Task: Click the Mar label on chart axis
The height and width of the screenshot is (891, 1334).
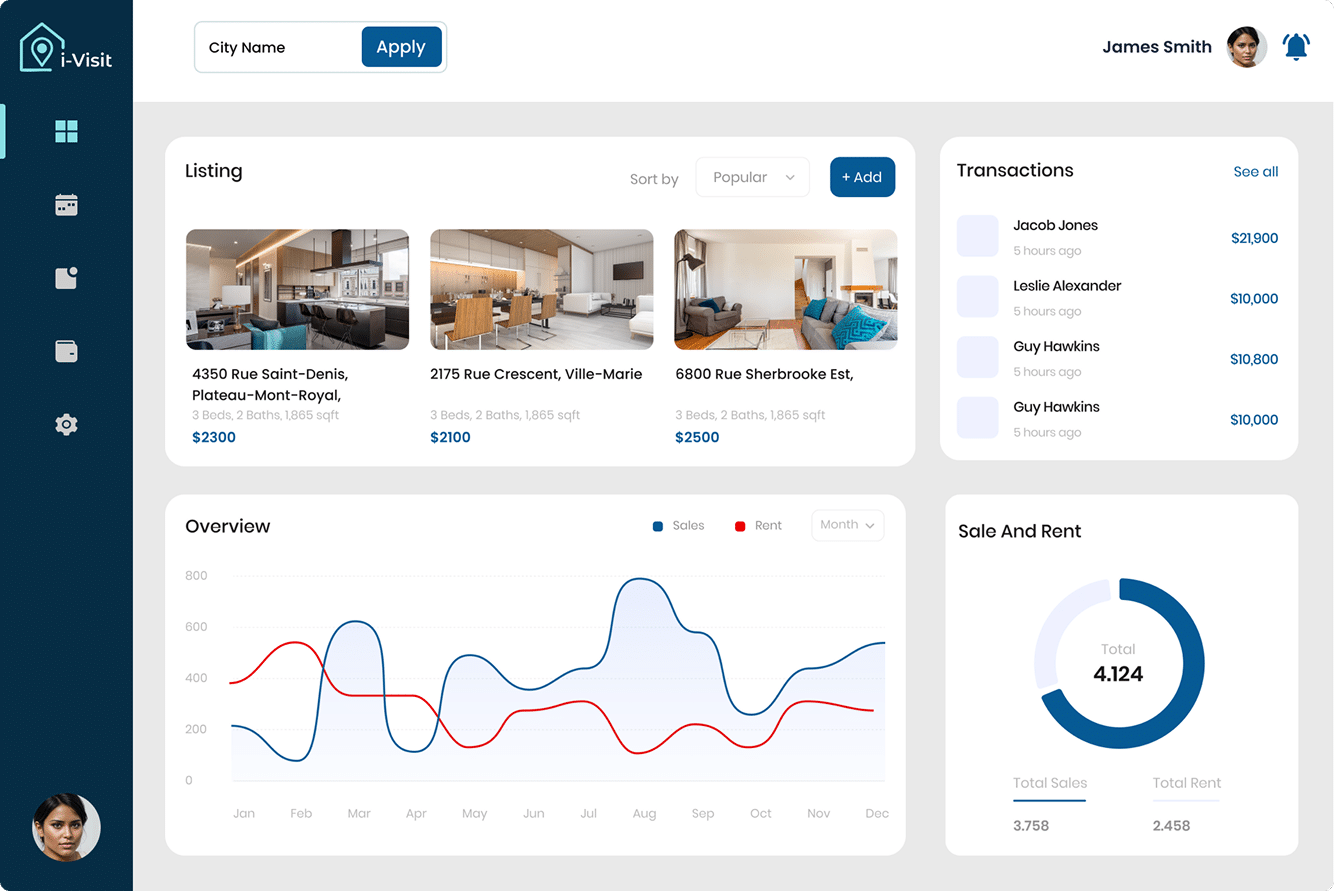Action: point(359,813)
